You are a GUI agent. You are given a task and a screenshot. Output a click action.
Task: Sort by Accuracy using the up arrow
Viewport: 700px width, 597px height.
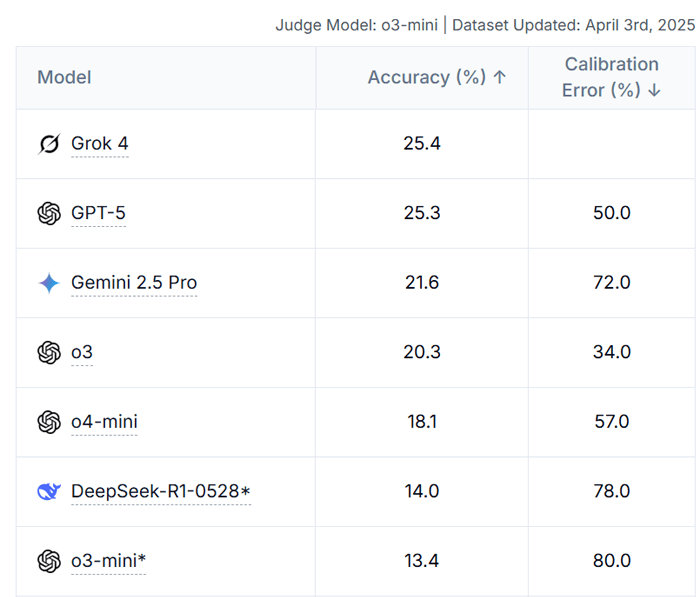click(x=500, y=77)
